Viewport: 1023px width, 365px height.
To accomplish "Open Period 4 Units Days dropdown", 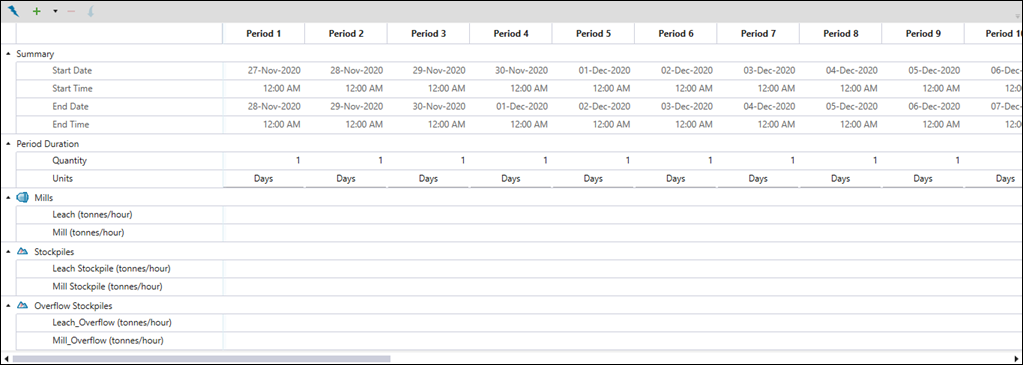I will point(511,178).
